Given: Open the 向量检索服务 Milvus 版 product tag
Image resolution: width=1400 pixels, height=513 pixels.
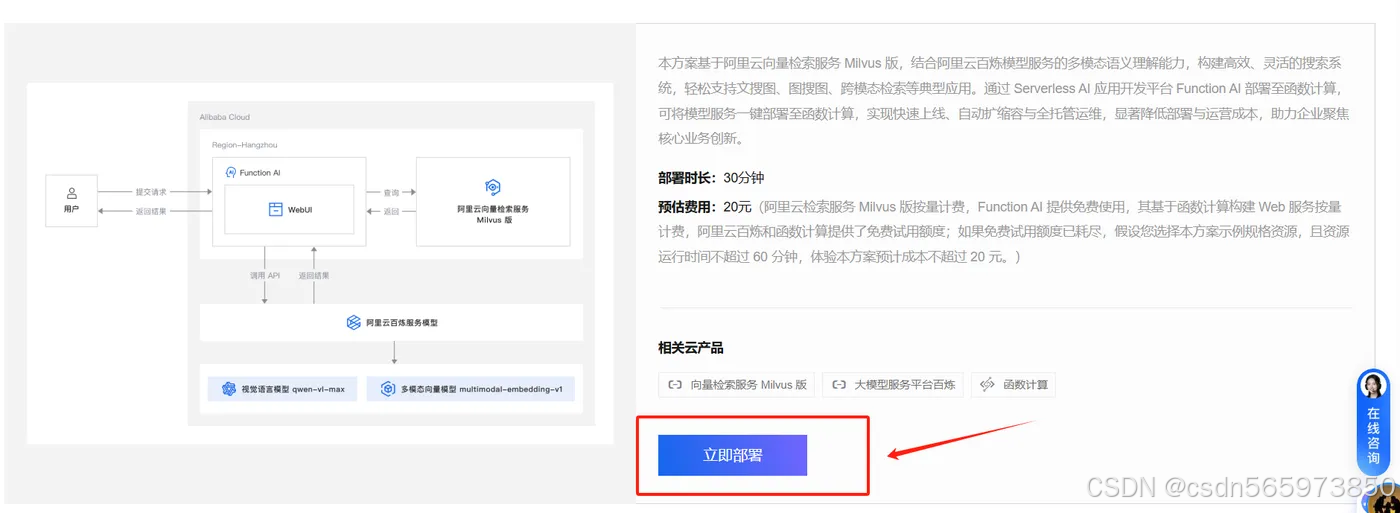Looking at the screenshot, I should (736, 385).
